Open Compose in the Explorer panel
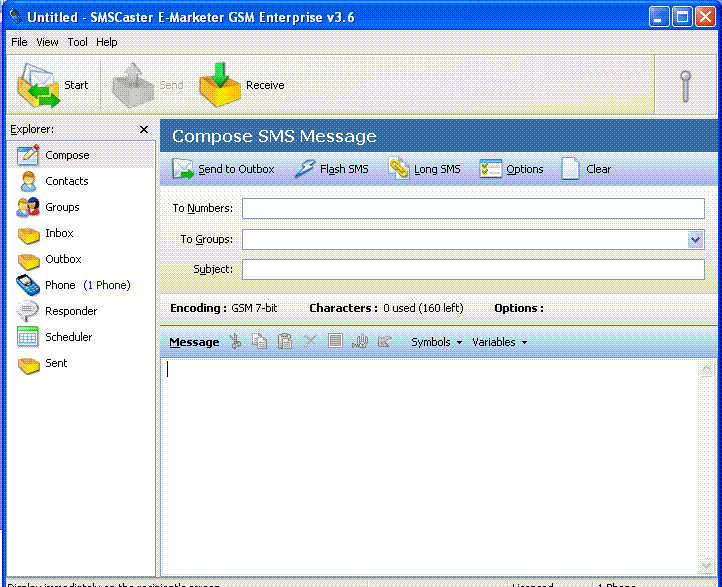The image size is (722, 587). pyautogui.click(x=81, y=155)
